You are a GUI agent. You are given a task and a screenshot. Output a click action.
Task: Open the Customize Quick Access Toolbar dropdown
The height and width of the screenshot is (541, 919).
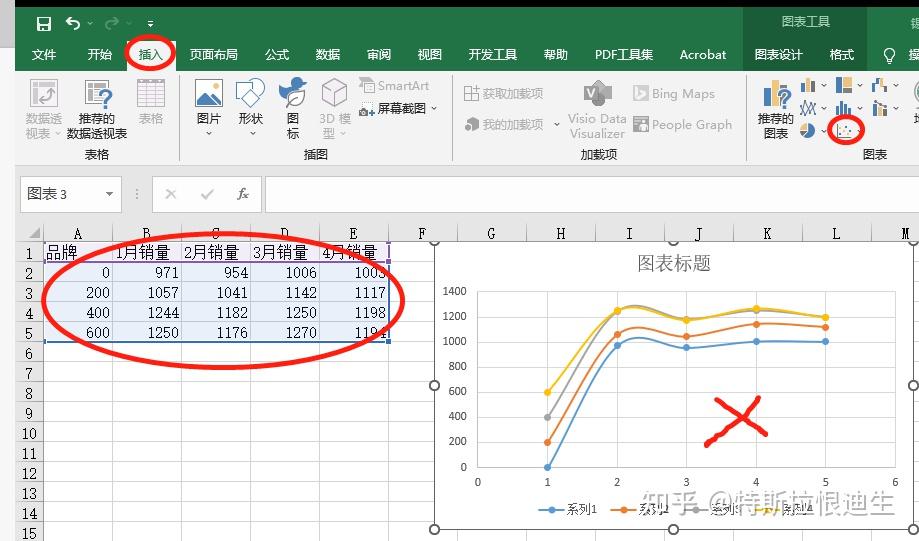[x=151, y=24]
